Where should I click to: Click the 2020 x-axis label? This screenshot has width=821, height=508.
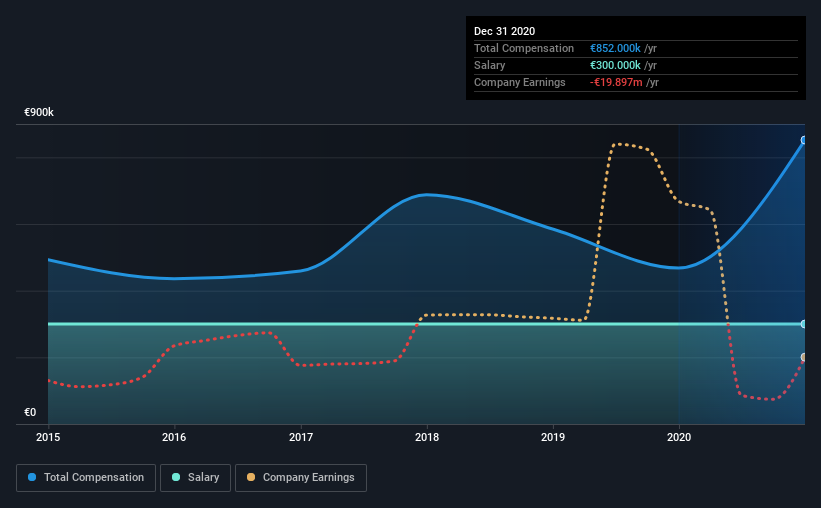[x=679, y=437]
